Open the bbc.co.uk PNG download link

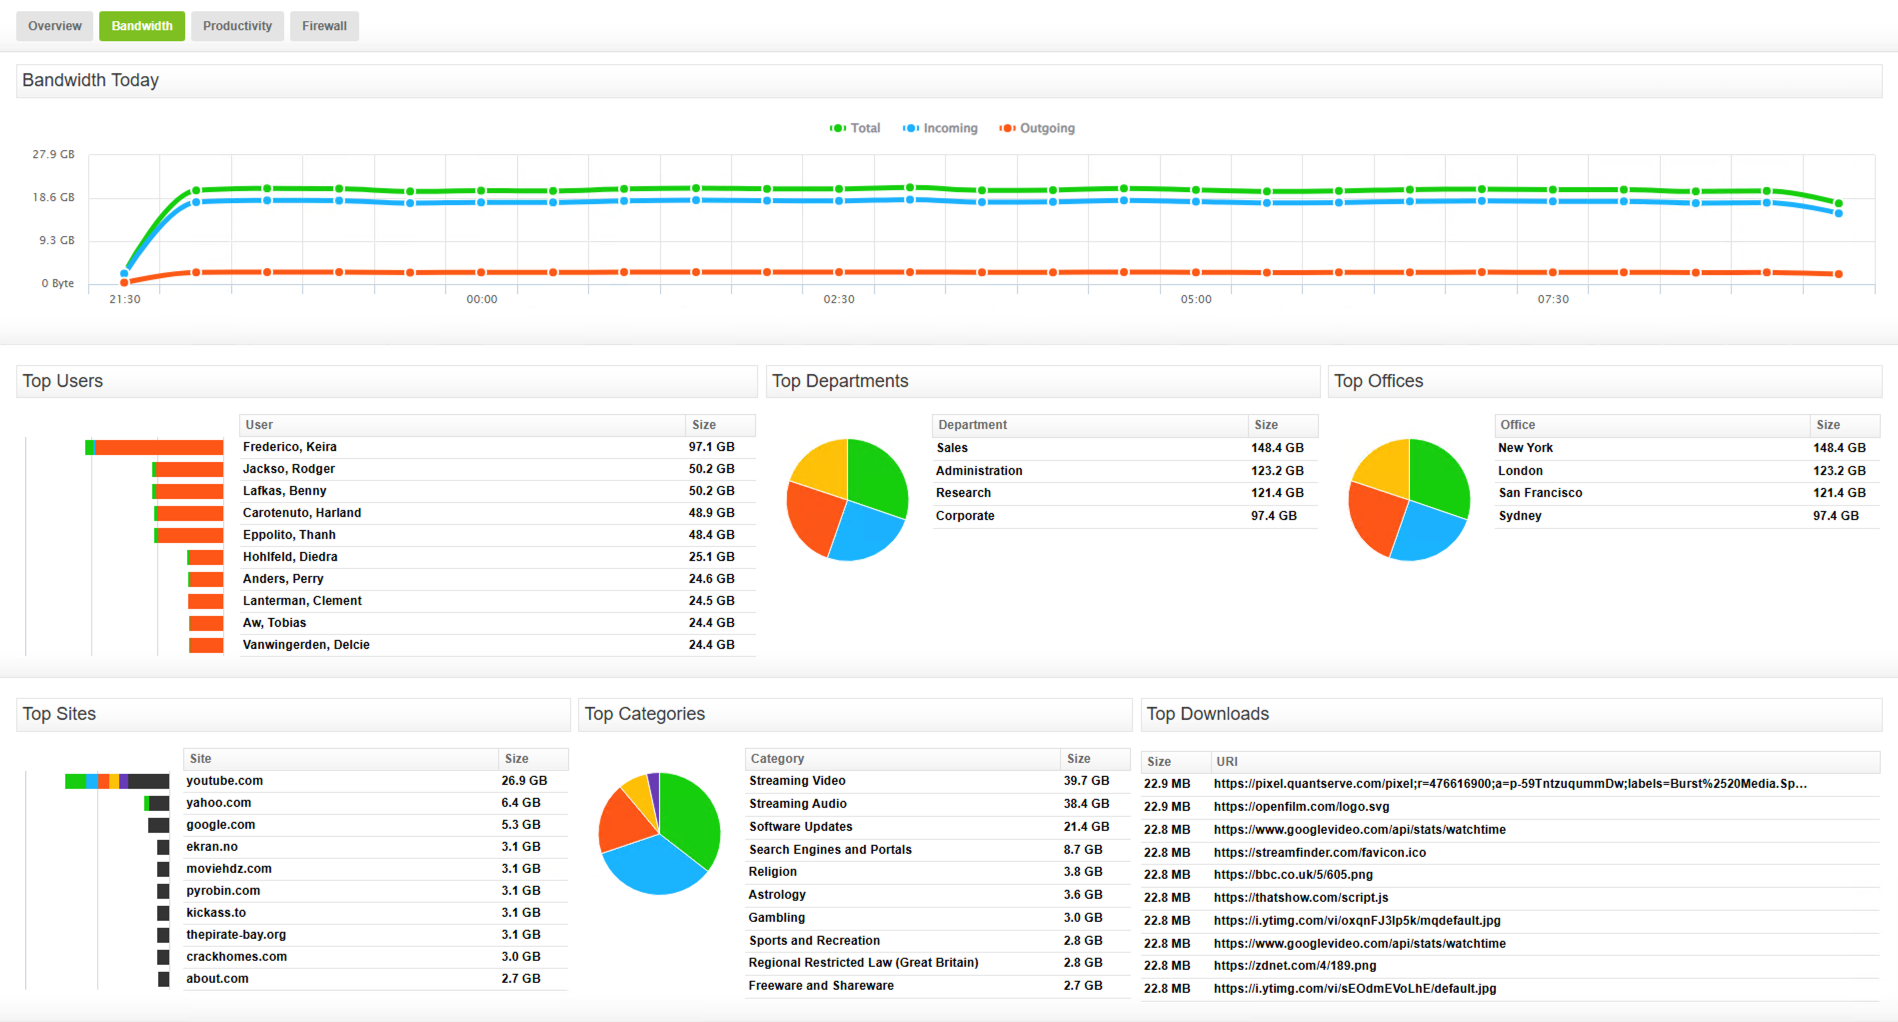(x=1292, y=874)
